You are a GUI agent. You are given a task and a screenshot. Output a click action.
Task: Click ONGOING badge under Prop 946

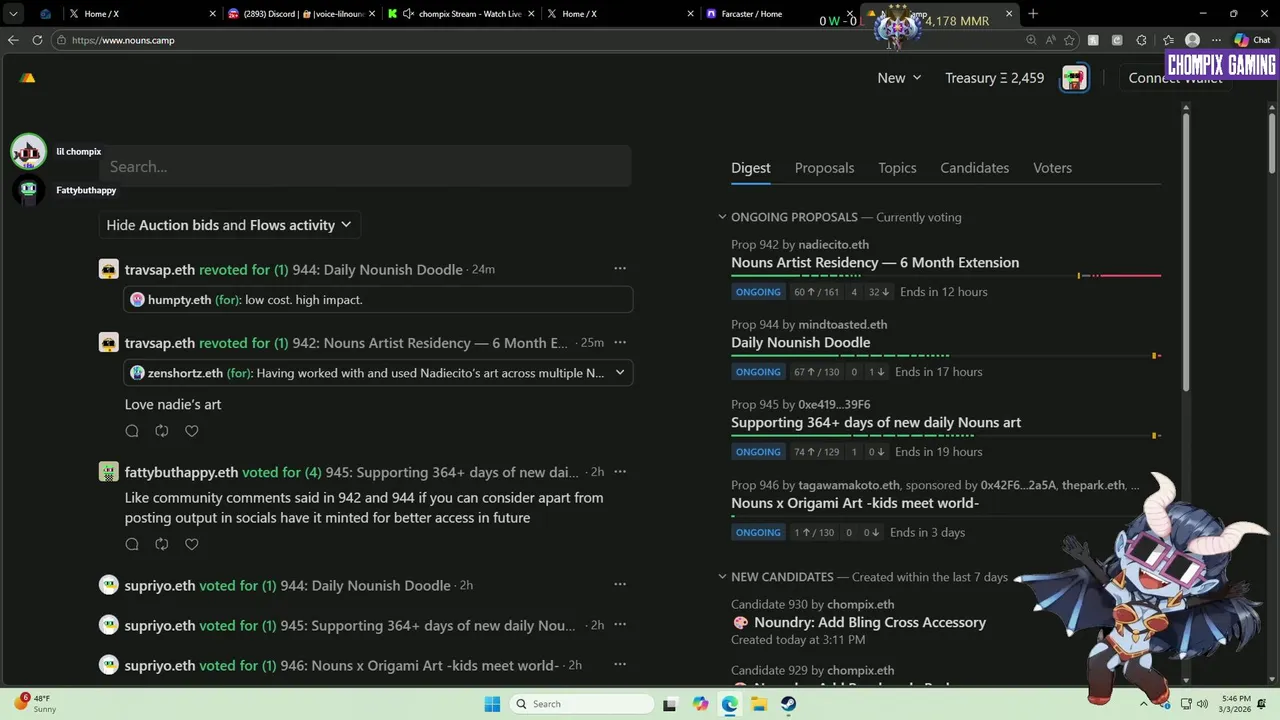(x=758, y=532)
